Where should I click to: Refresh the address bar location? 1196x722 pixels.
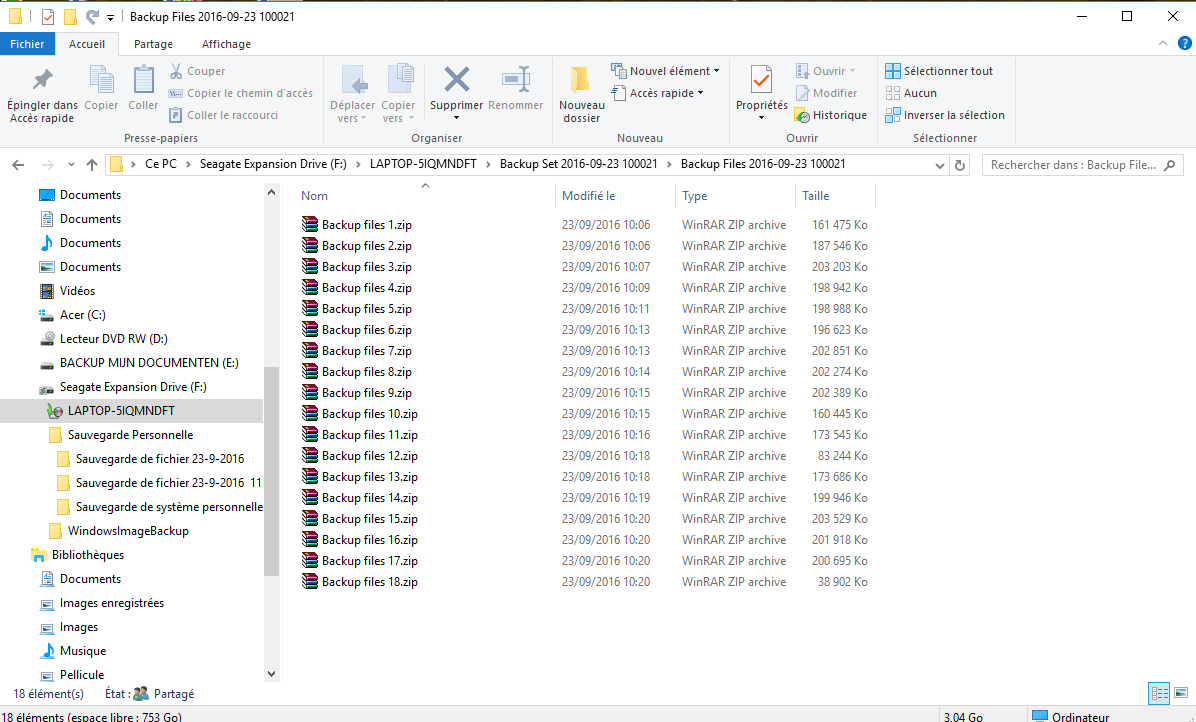(x=960, y=165)
